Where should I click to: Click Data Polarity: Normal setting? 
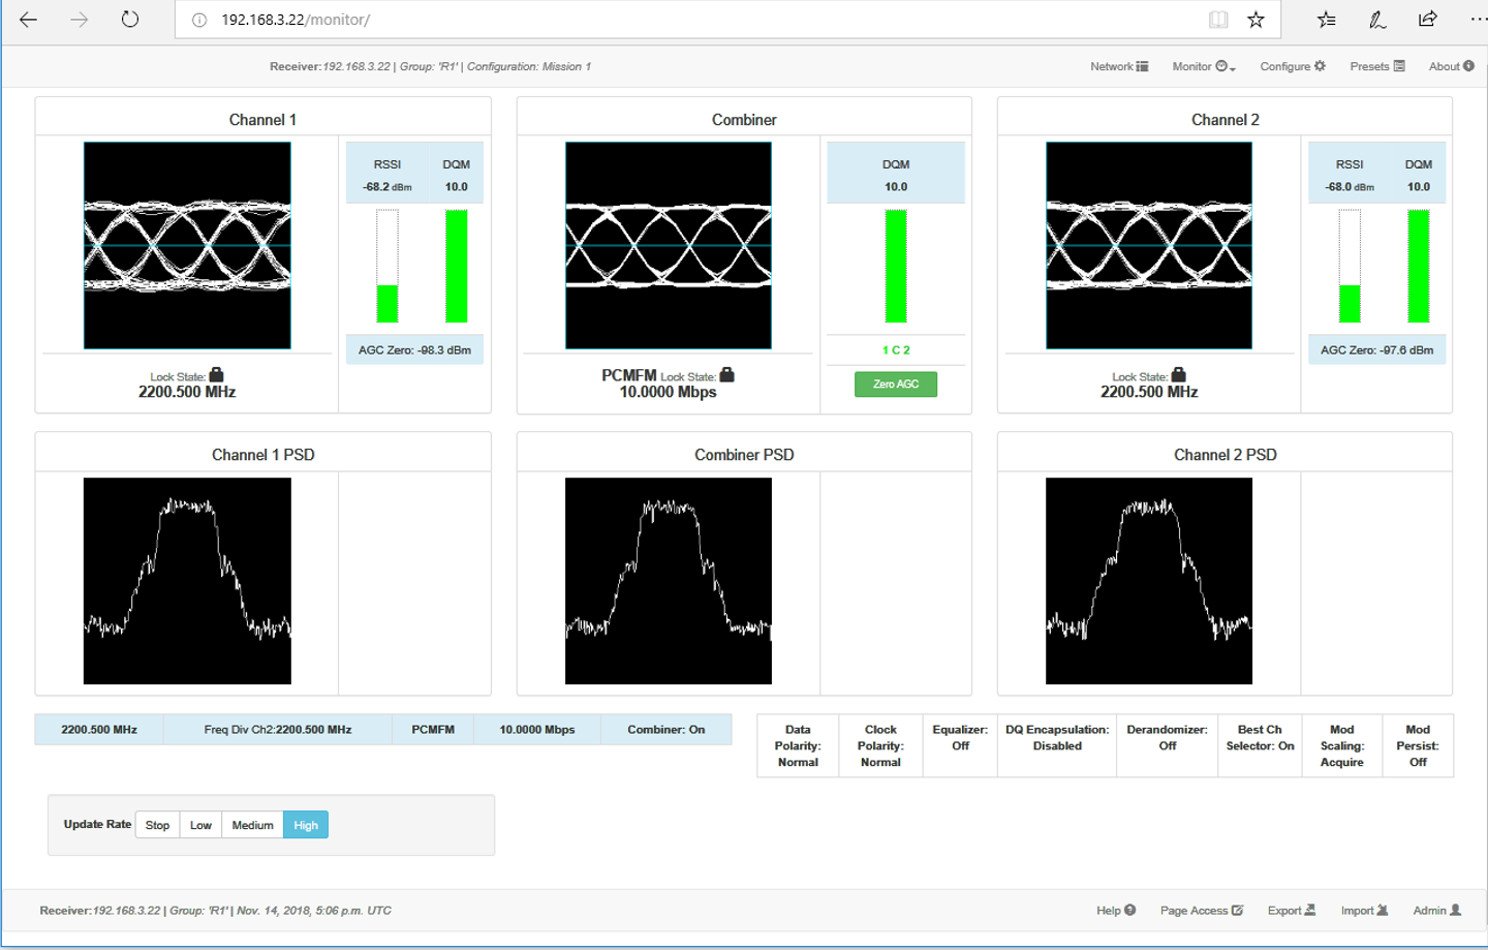[798, 745]
